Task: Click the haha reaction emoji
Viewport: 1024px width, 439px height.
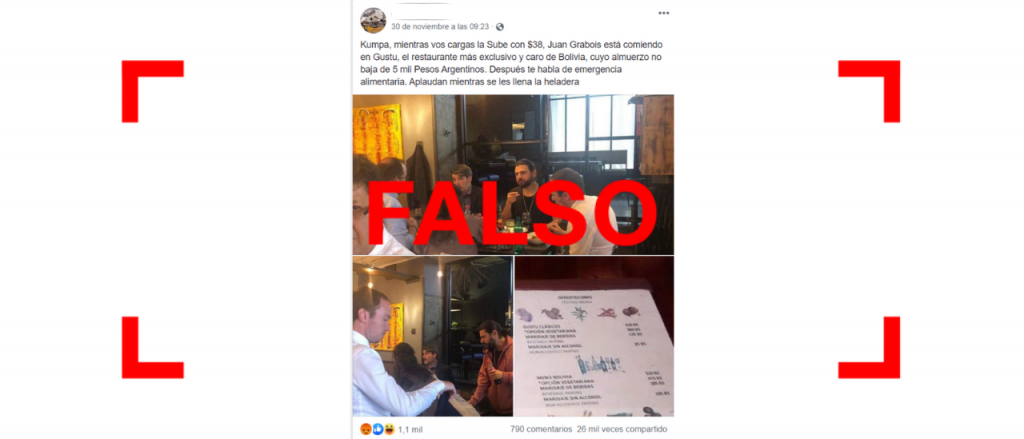Action: point(389,429)
